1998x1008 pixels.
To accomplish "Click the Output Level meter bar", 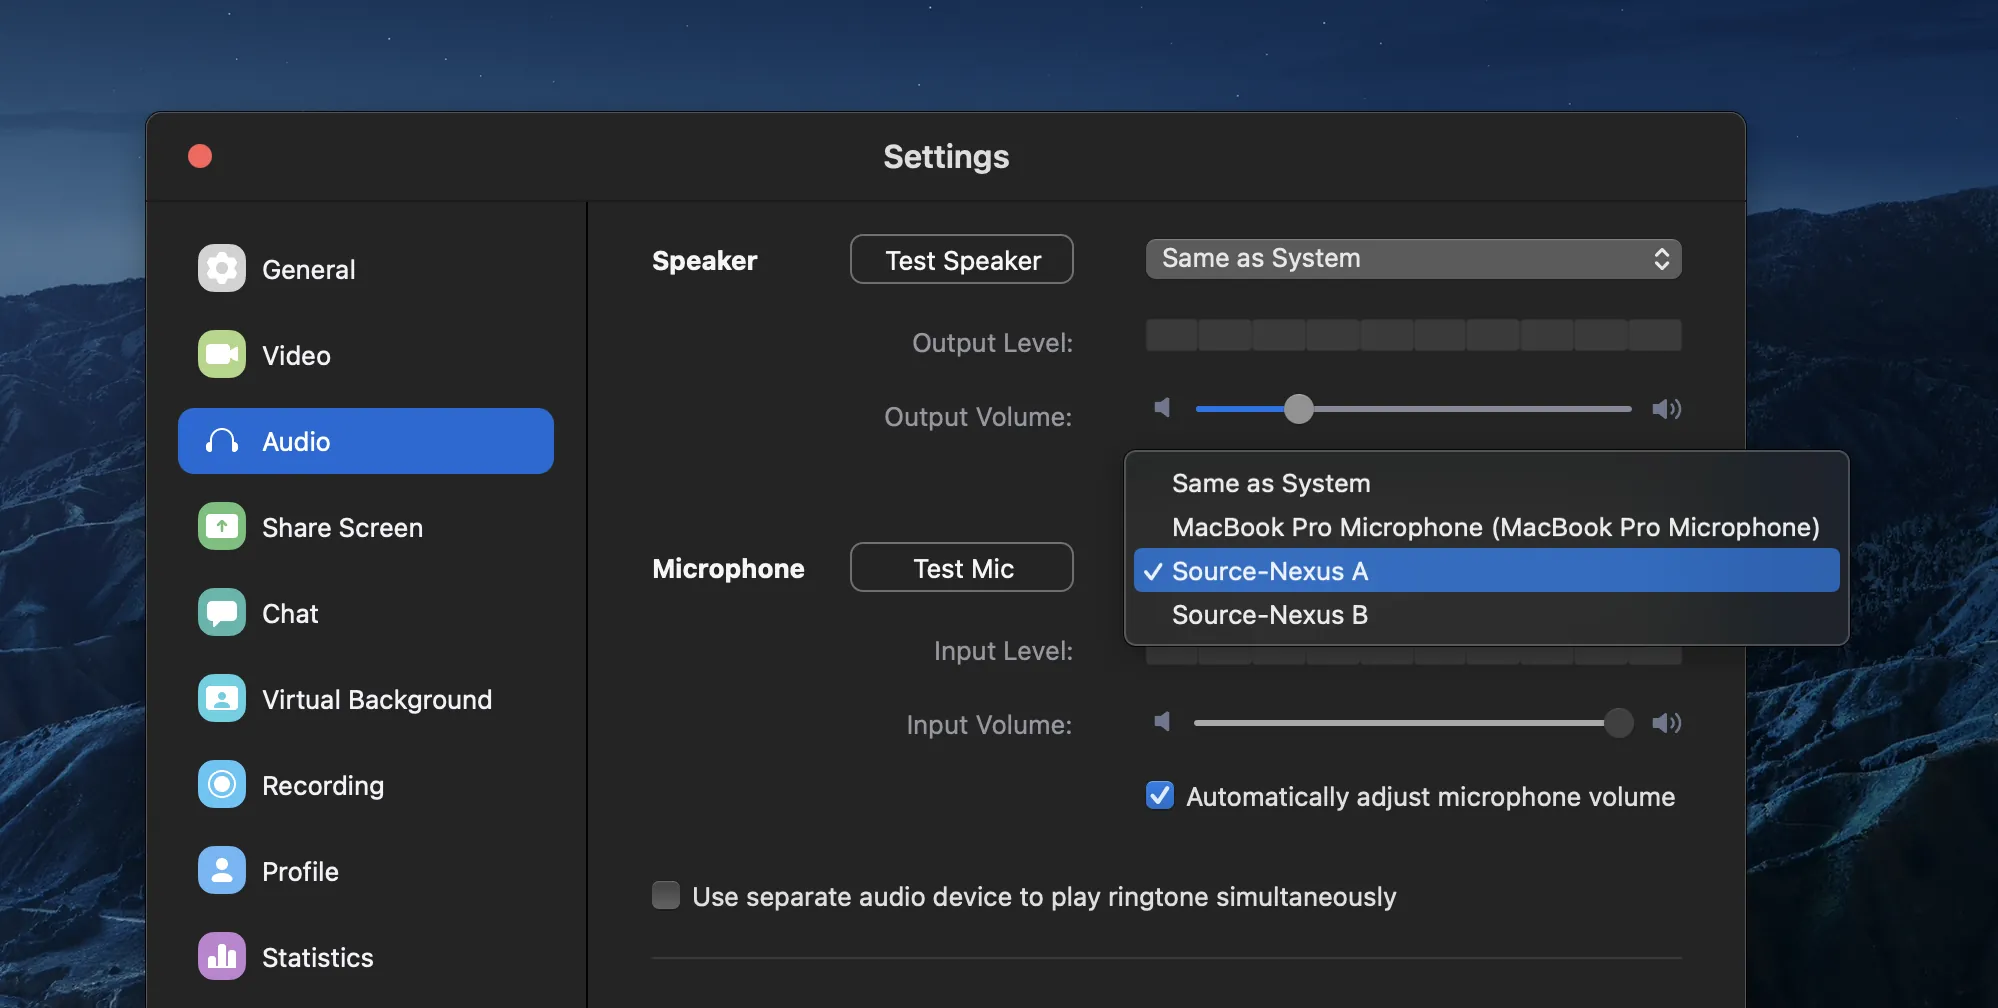I will [1413, 335].
